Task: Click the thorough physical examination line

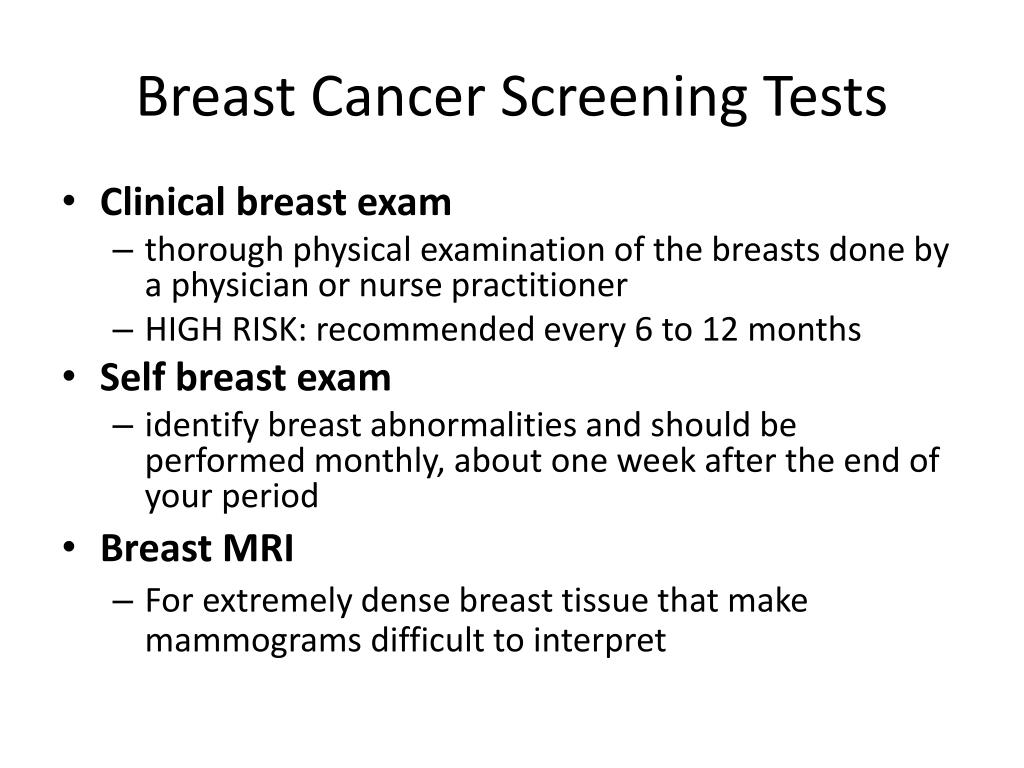Action: pos(547,250)
